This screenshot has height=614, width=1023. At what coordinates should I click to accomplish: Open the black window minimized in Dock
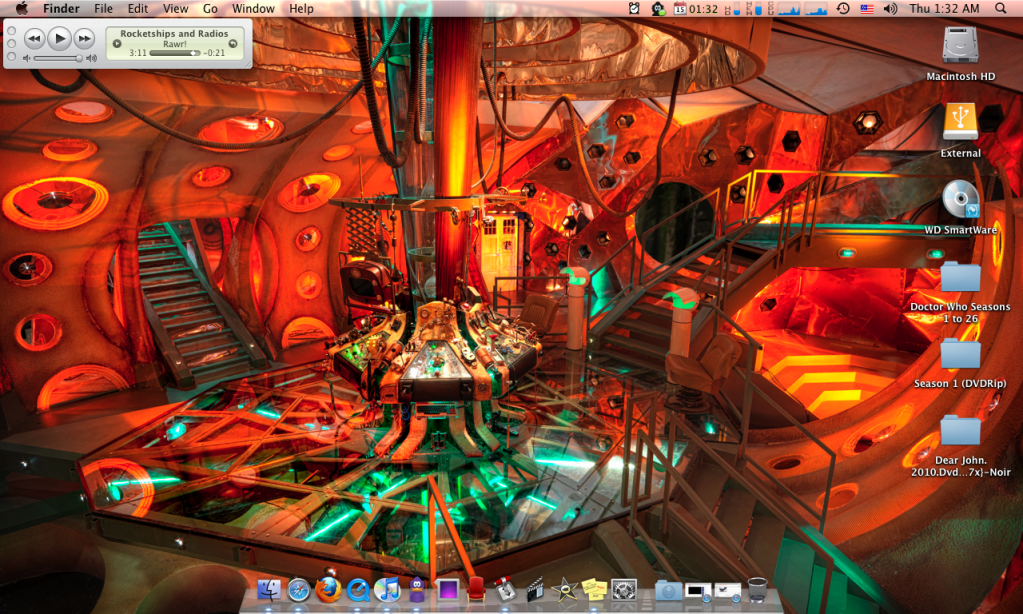pyautogui.click(x=697, y=591)
